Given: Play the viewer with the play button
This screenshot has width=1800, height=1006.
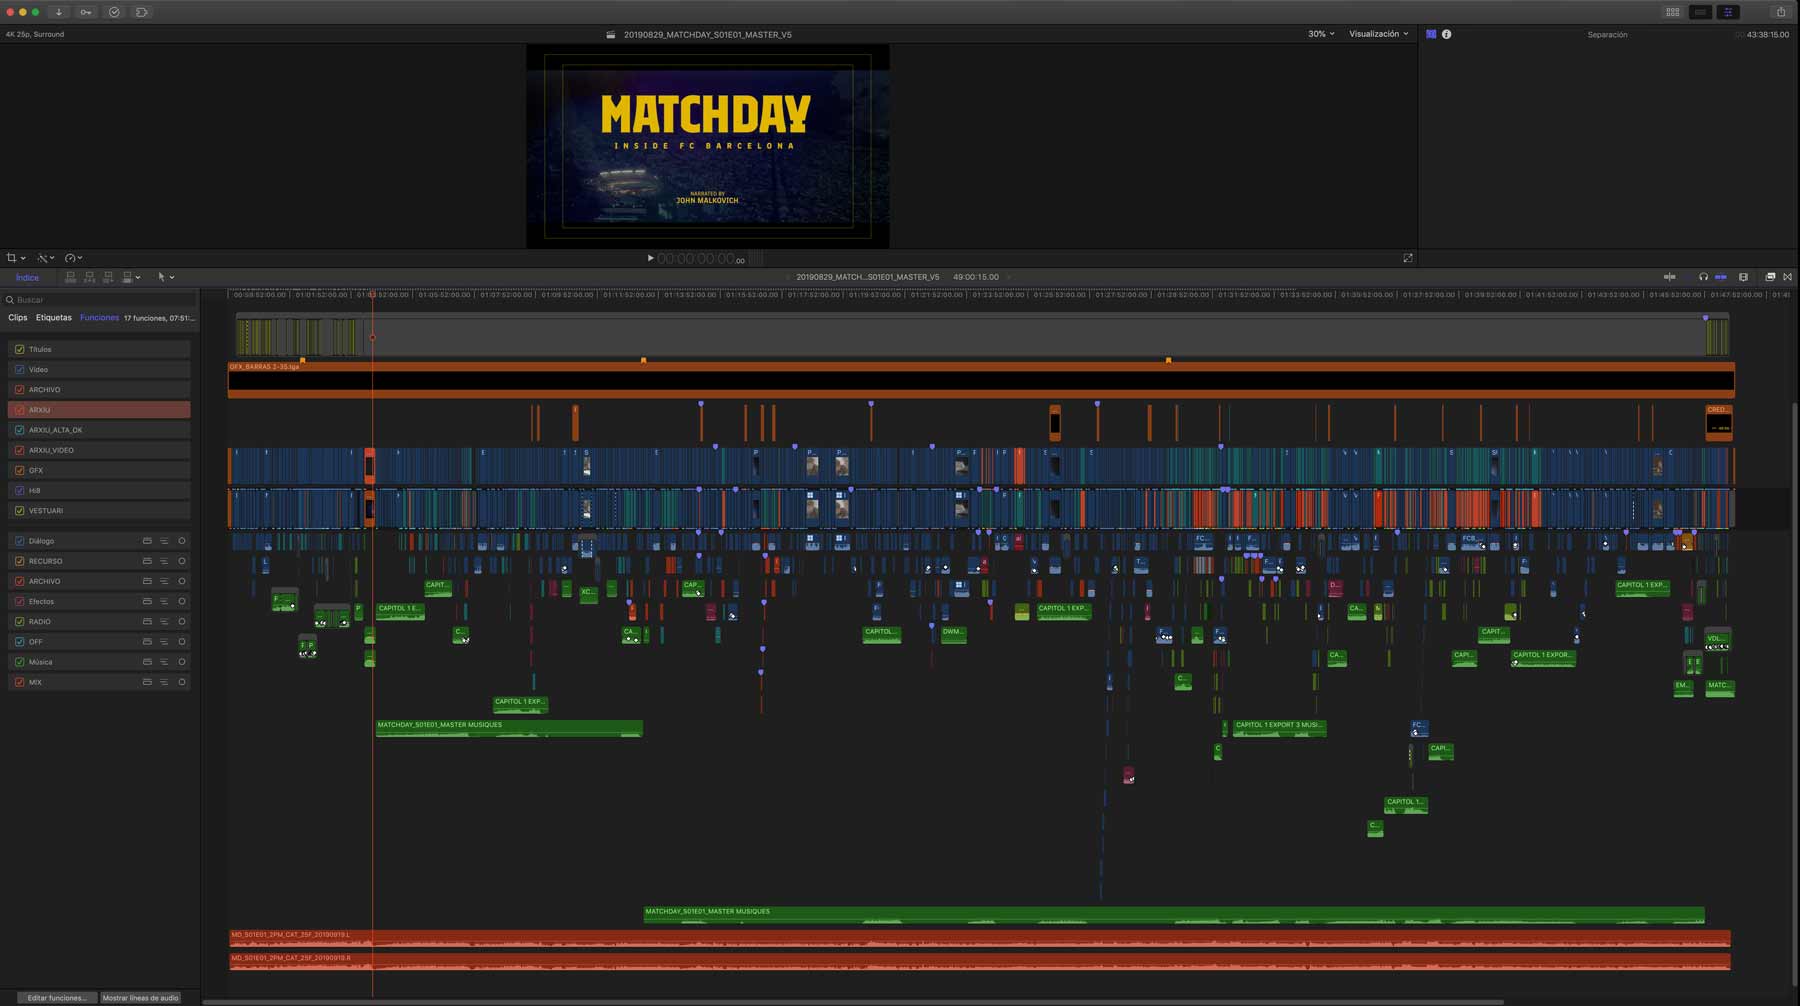Looking at the screenshot, I should [x=650, y=258].
